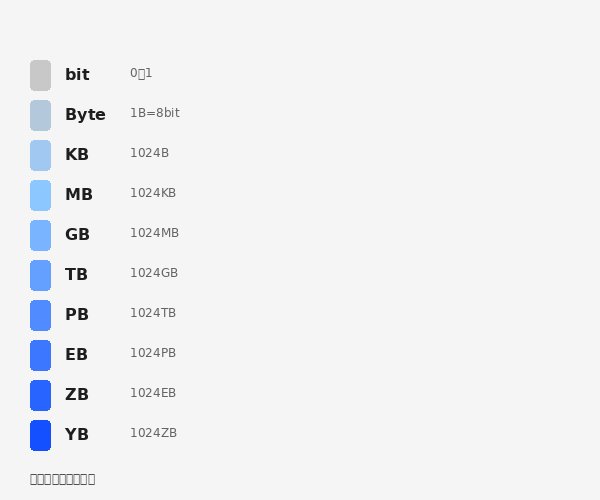Select the 1024MB description text
The width and height of the screenshot is (600, 500).
coord(155,233)
